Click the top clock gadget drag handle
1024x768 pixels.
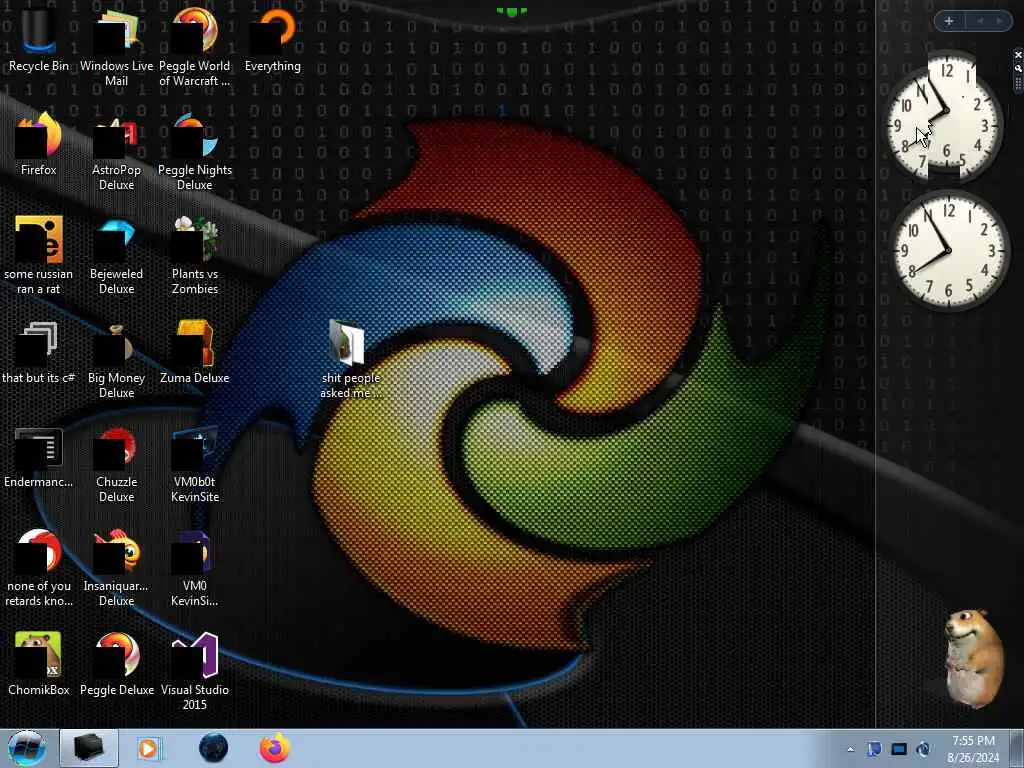tap(1018, 83)
